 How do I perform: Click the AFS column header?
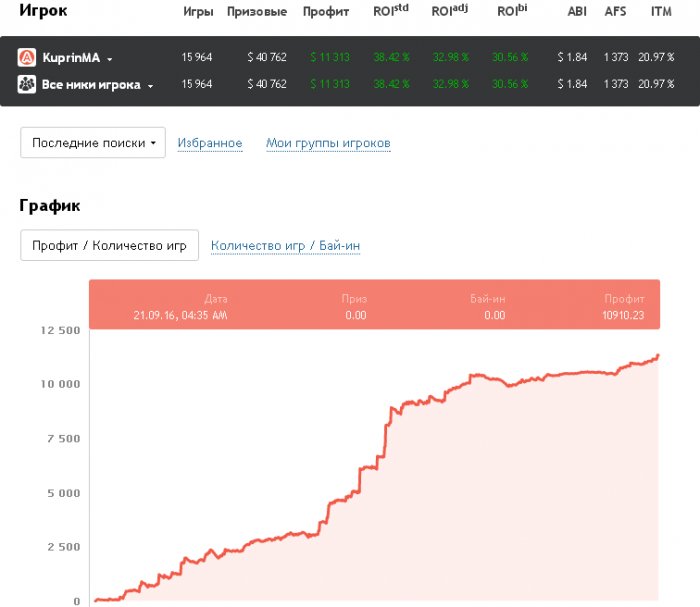click(x=615, y=12)
